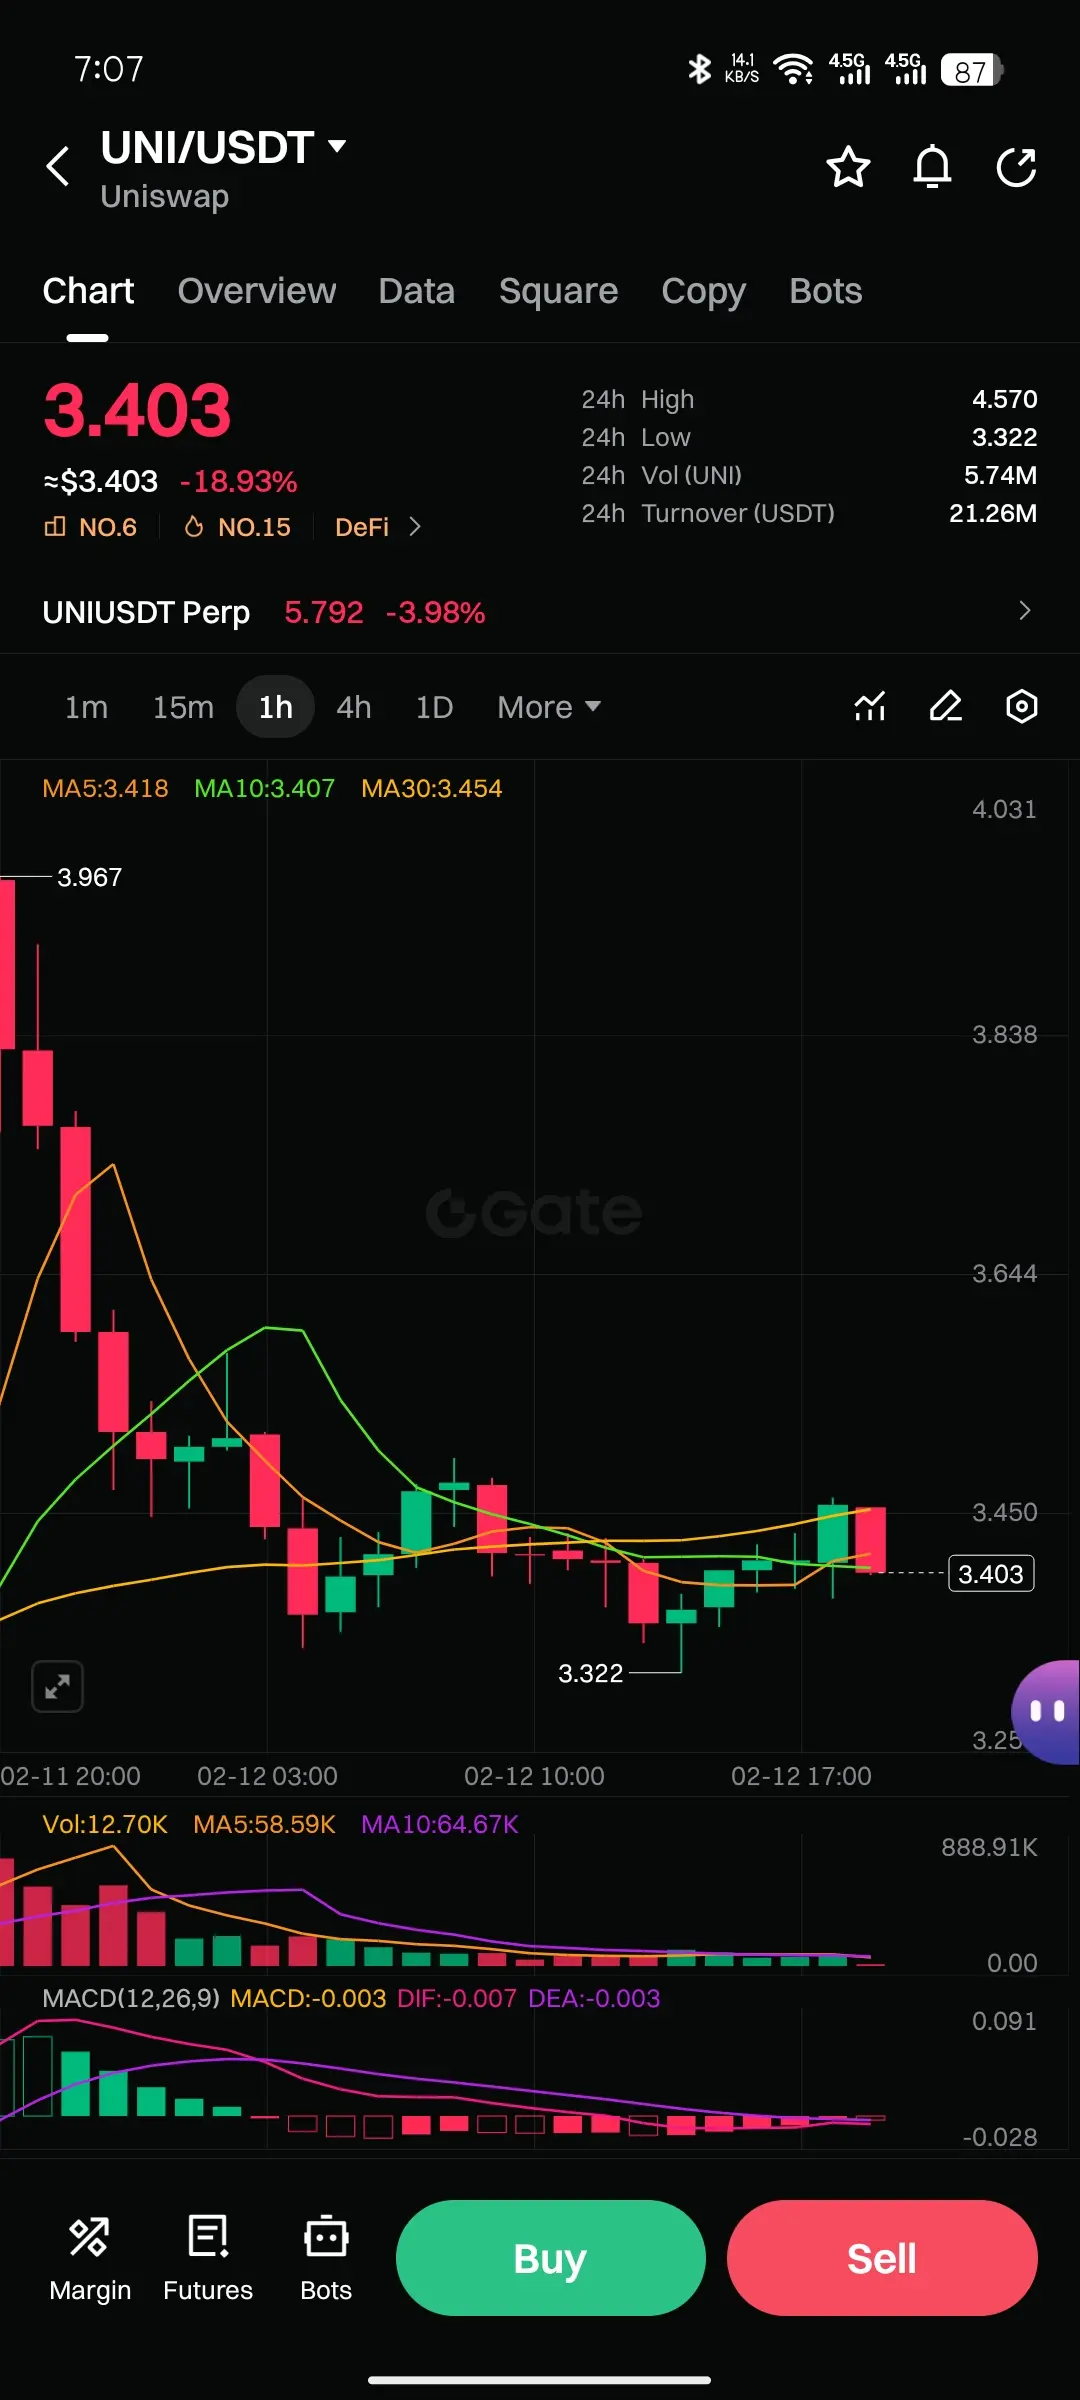
Task: Add UNI/USDT to favorites star
Action: click(848, 167)
